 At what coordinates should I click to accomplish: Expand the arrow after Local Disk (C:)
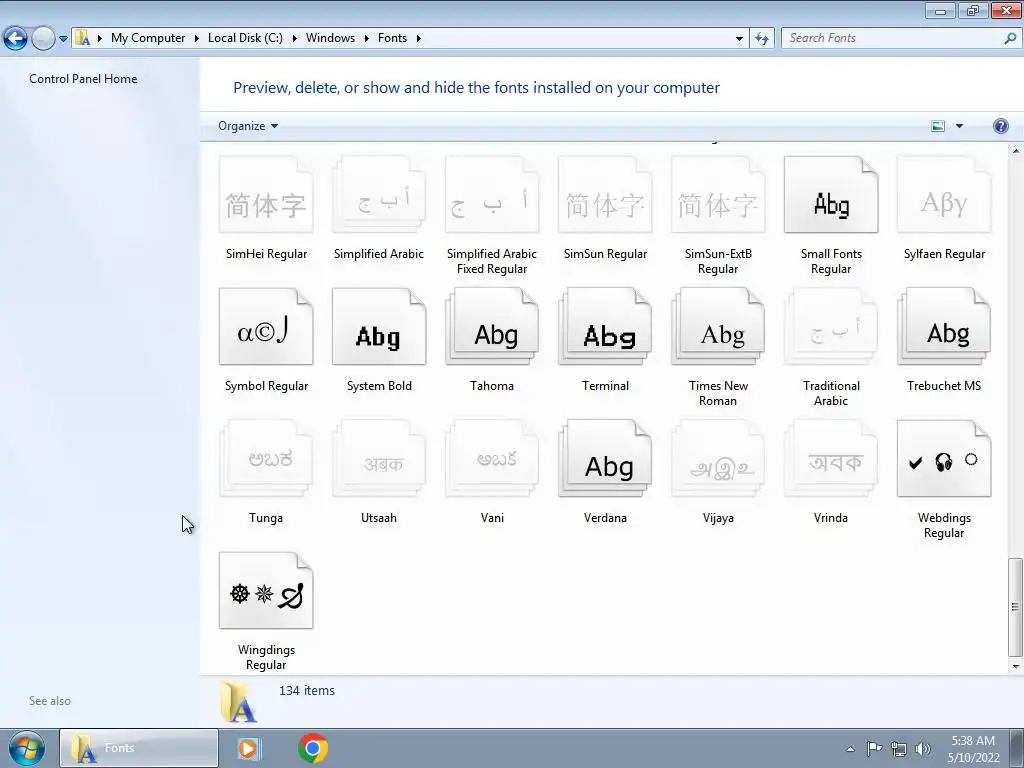294,38
